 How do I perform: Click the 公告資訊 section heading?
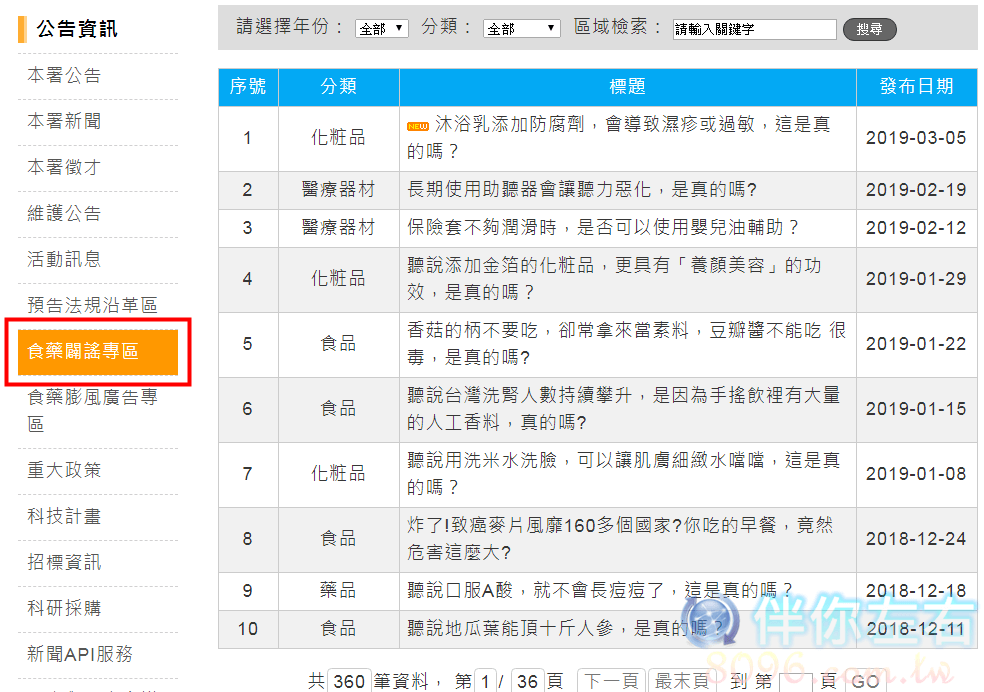coord(77,29)
